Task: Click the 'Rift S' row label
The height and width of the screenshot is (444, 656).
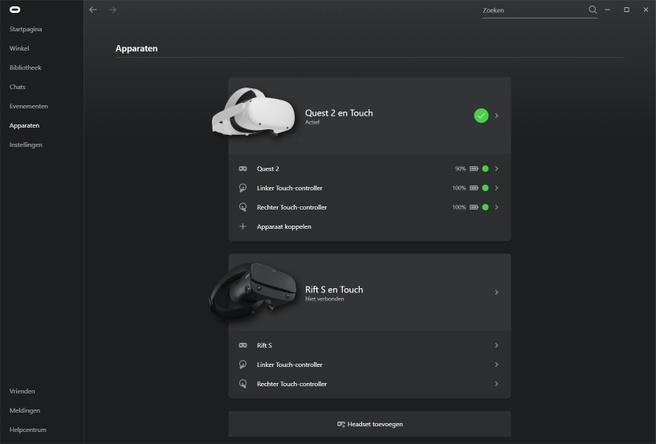Action: [264, 345]
